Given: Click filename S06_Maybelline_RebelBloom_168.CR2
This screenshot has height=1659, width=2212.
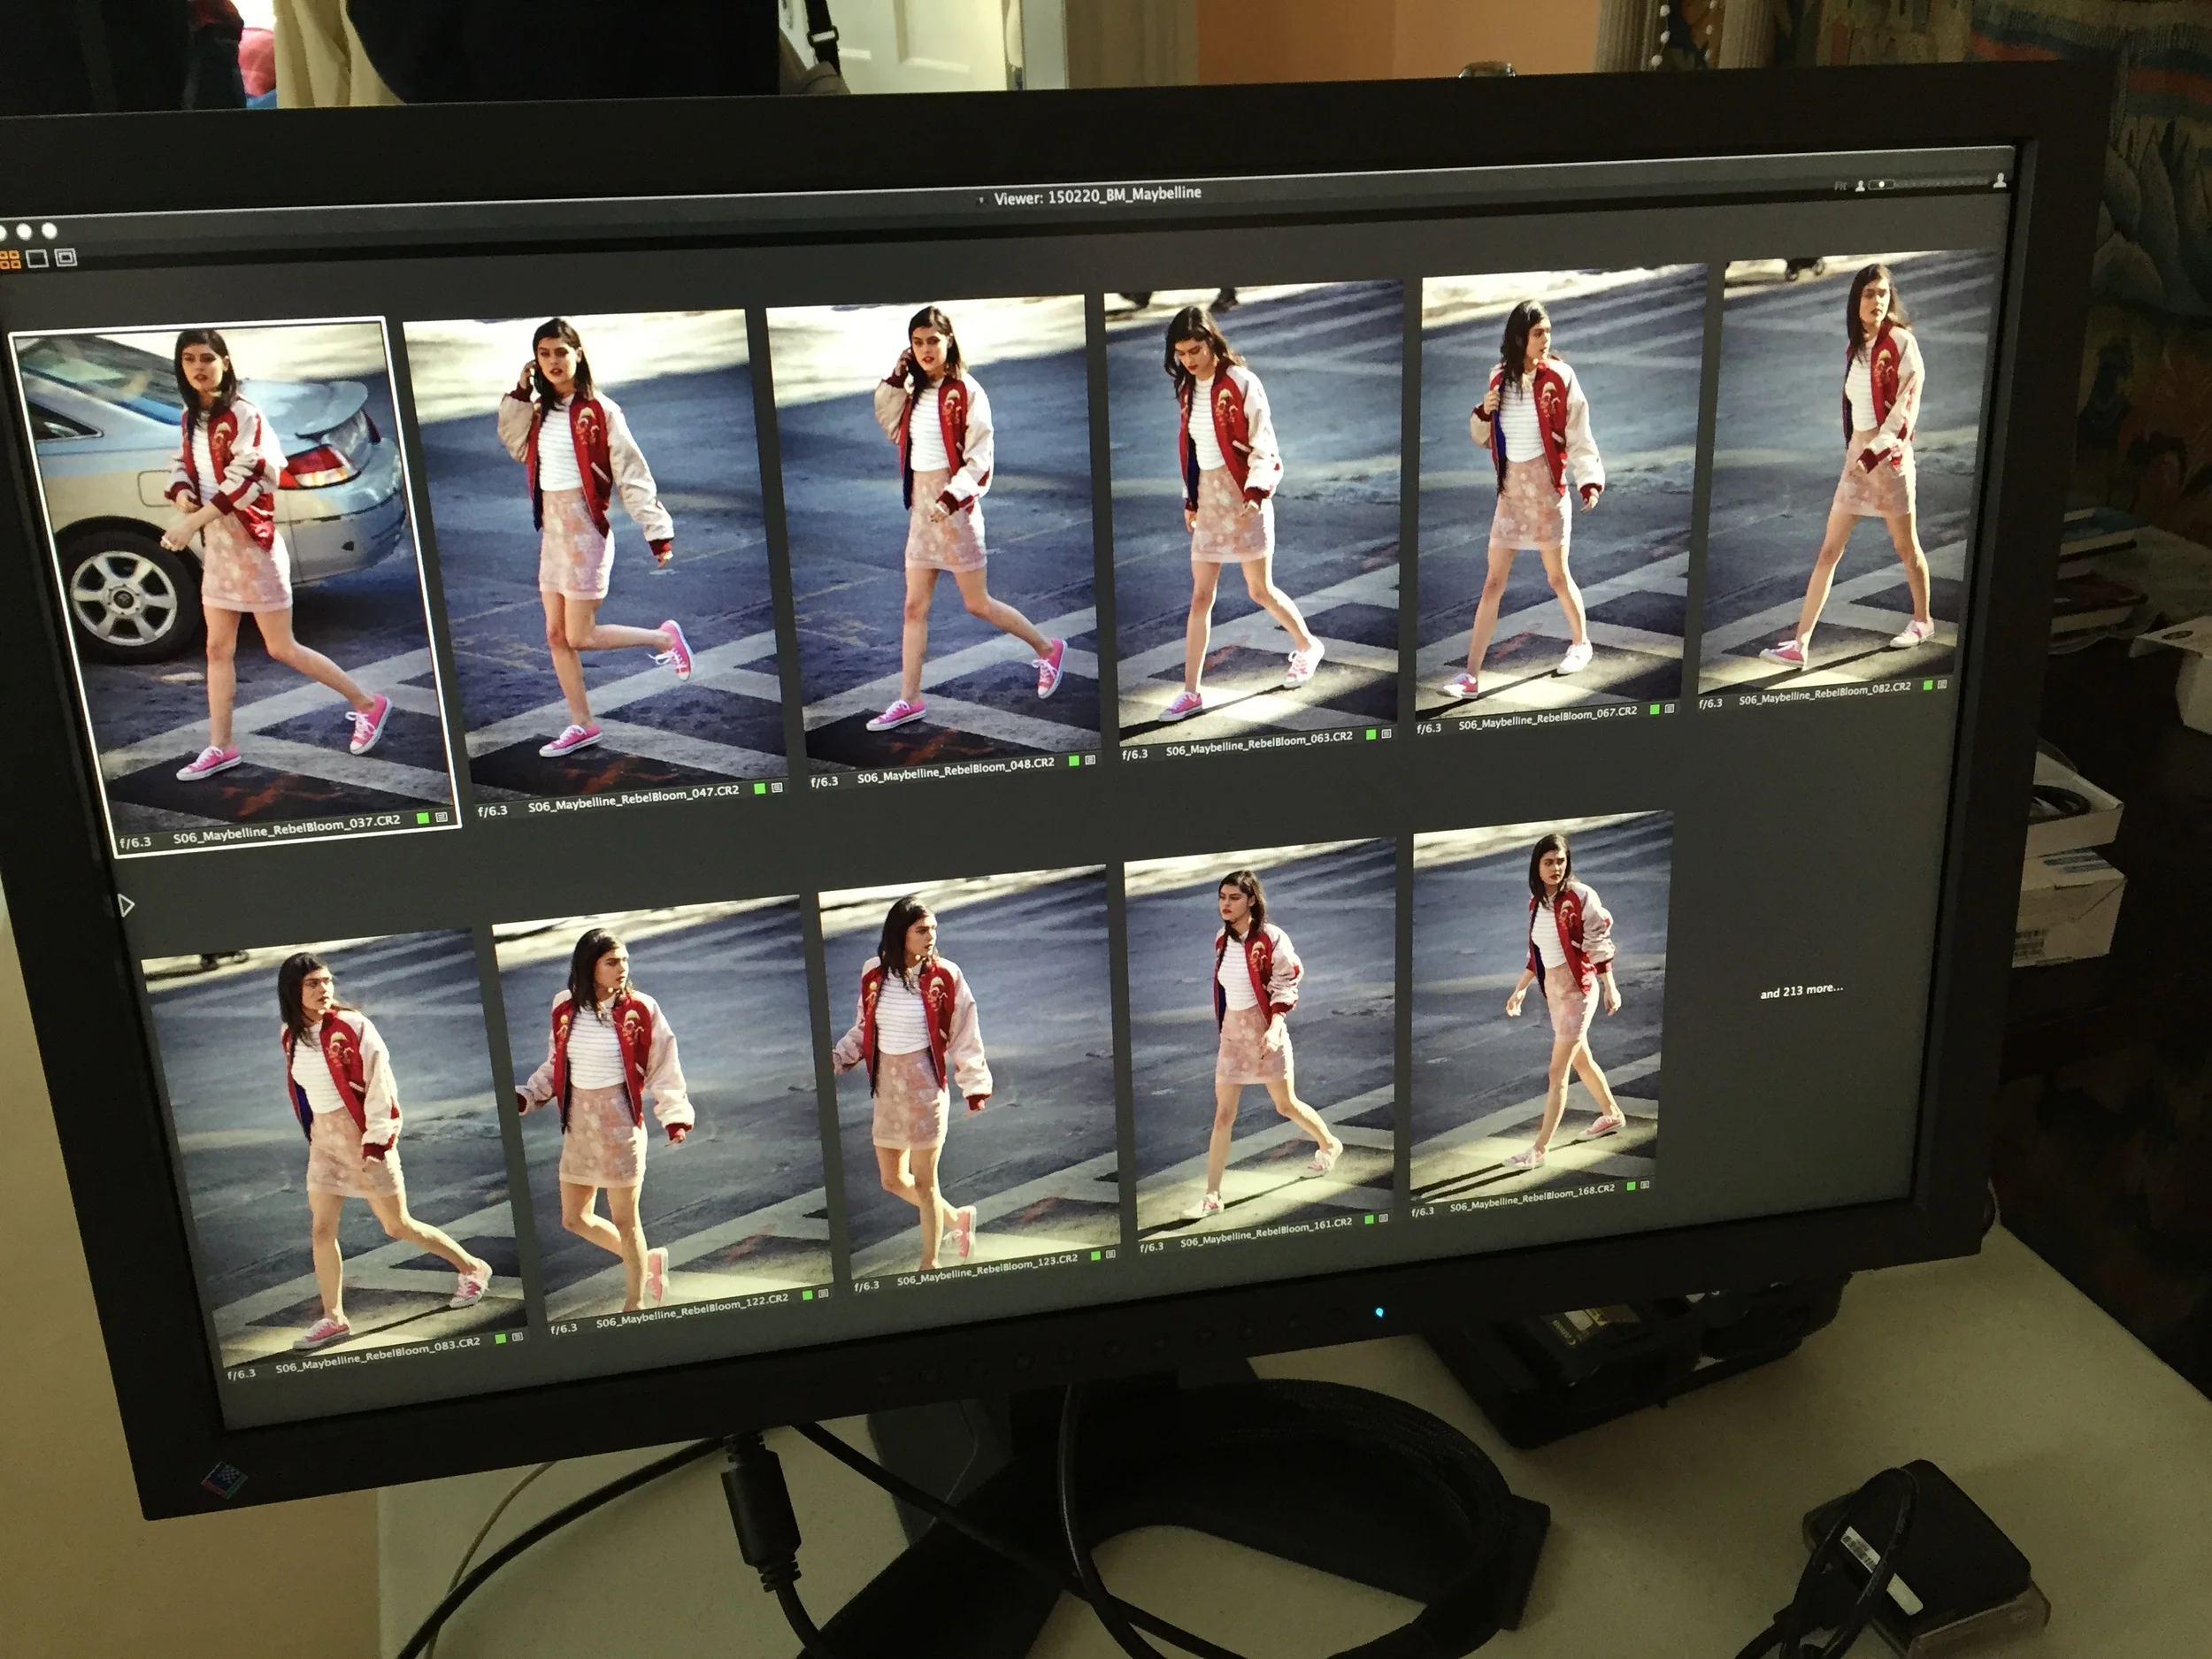Looking at the screenshot, I should [1533, 1198].
